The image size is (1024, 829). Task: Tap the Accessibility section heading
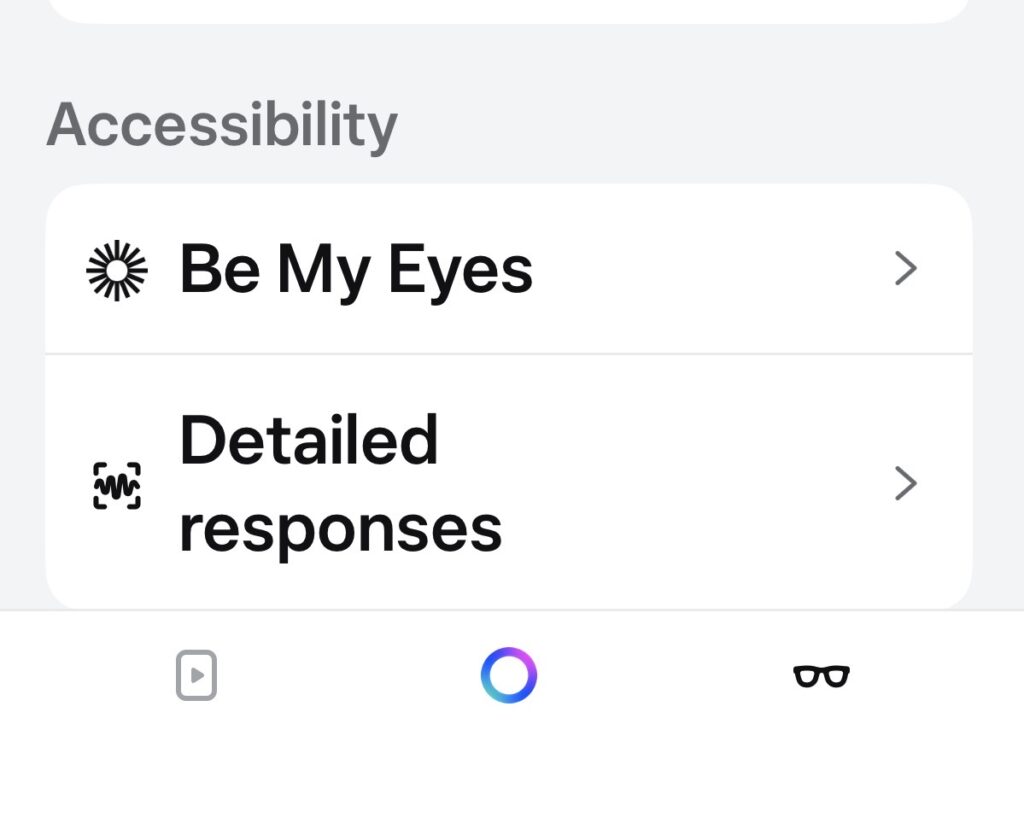coord(222,125)
